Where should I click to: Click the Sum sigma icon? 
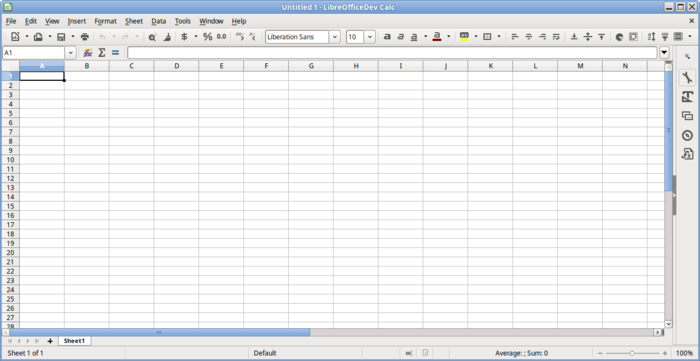point(102,53)
